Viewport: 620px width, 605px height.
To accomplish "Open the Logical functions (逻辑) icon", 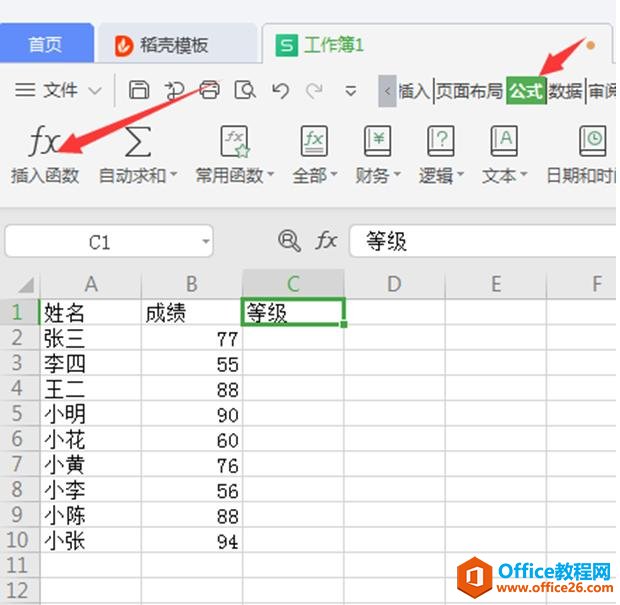I will [441, 141].
